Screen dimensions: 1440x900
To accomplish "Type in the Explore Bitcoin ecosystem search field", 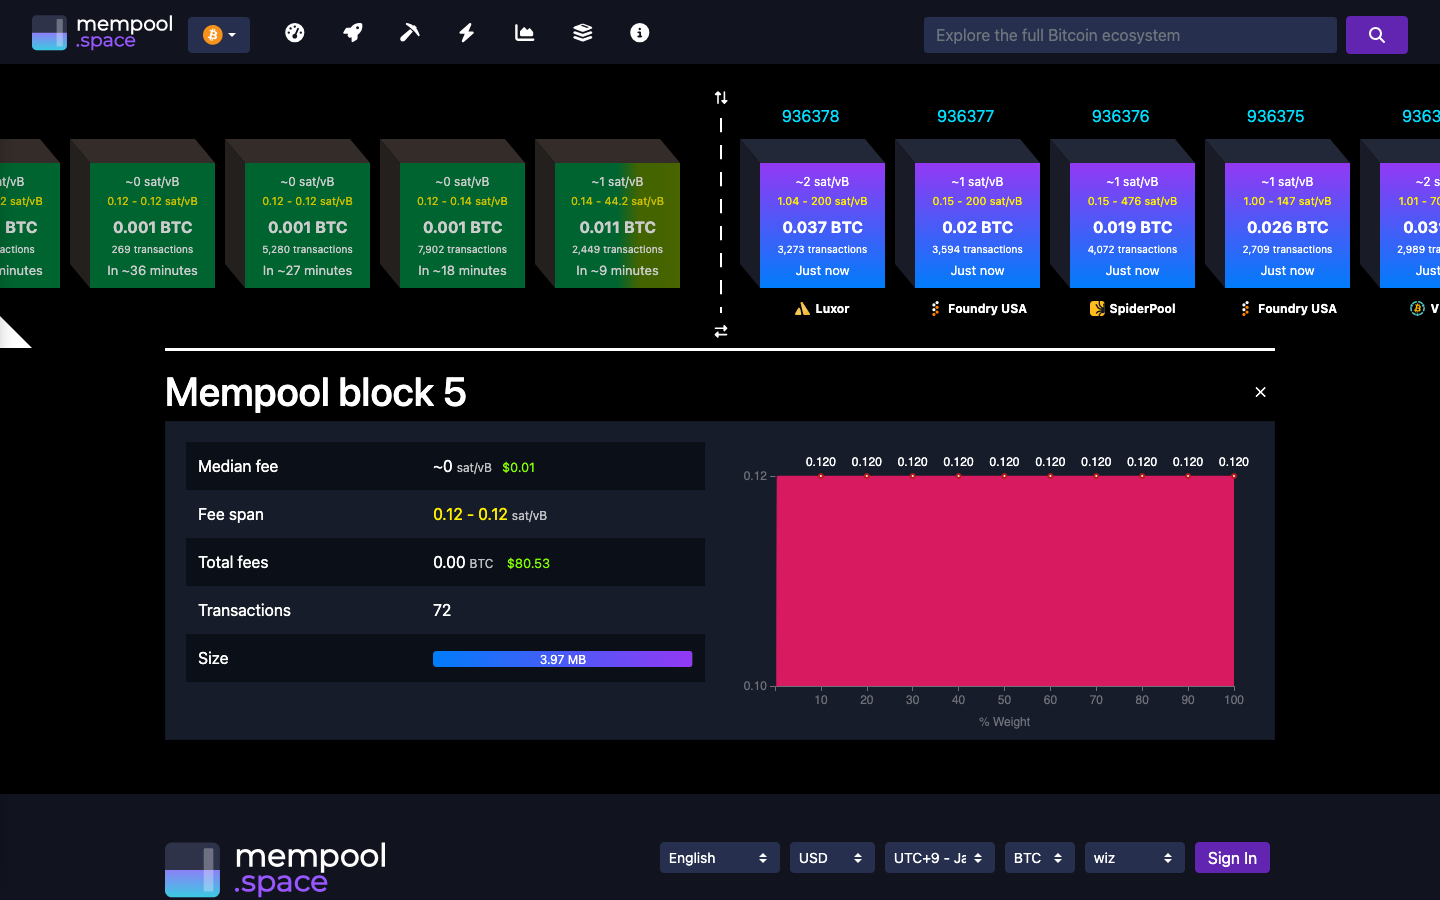I will point(1130,34).
